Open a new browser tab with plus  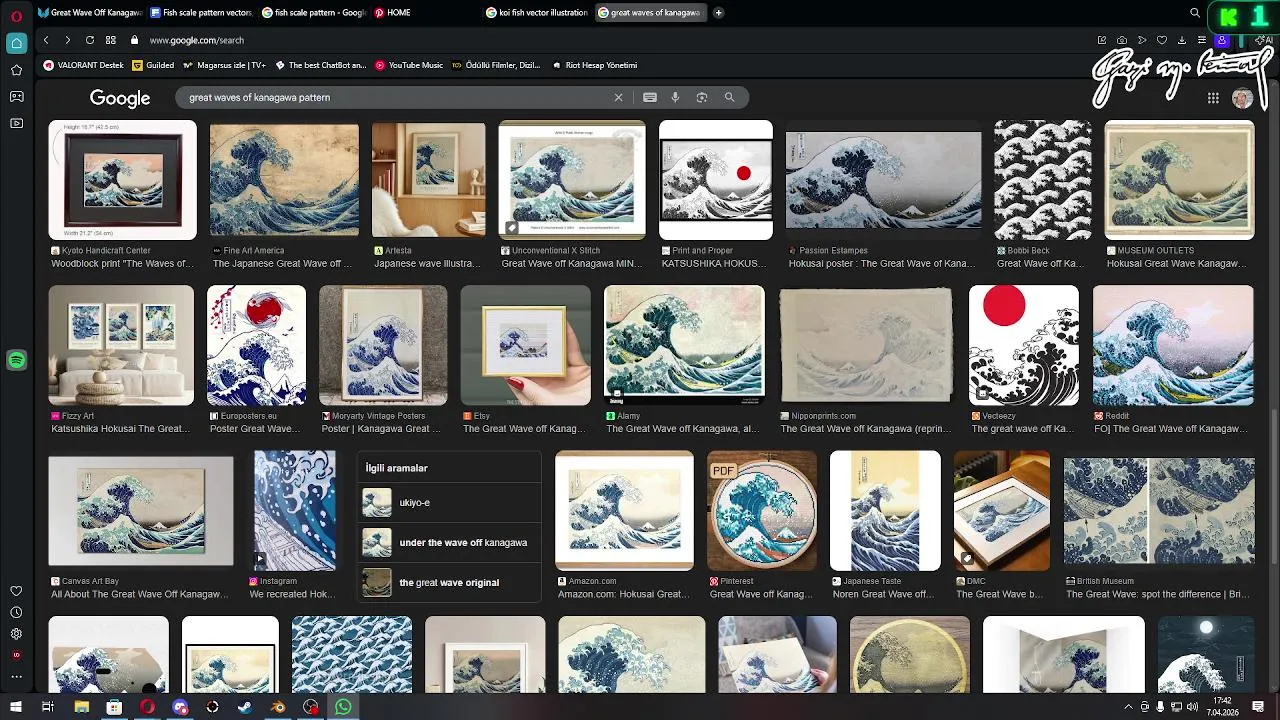pos(718,13)
